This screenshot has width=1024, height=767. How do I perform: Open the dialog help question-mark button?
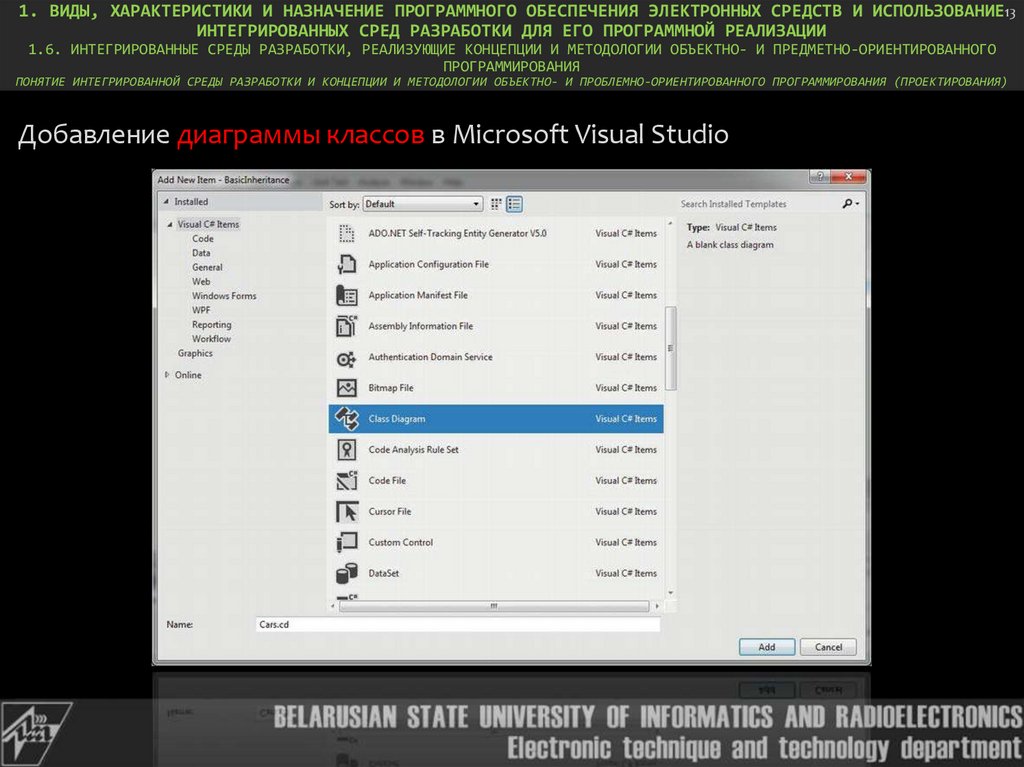[x=819, y=176]
